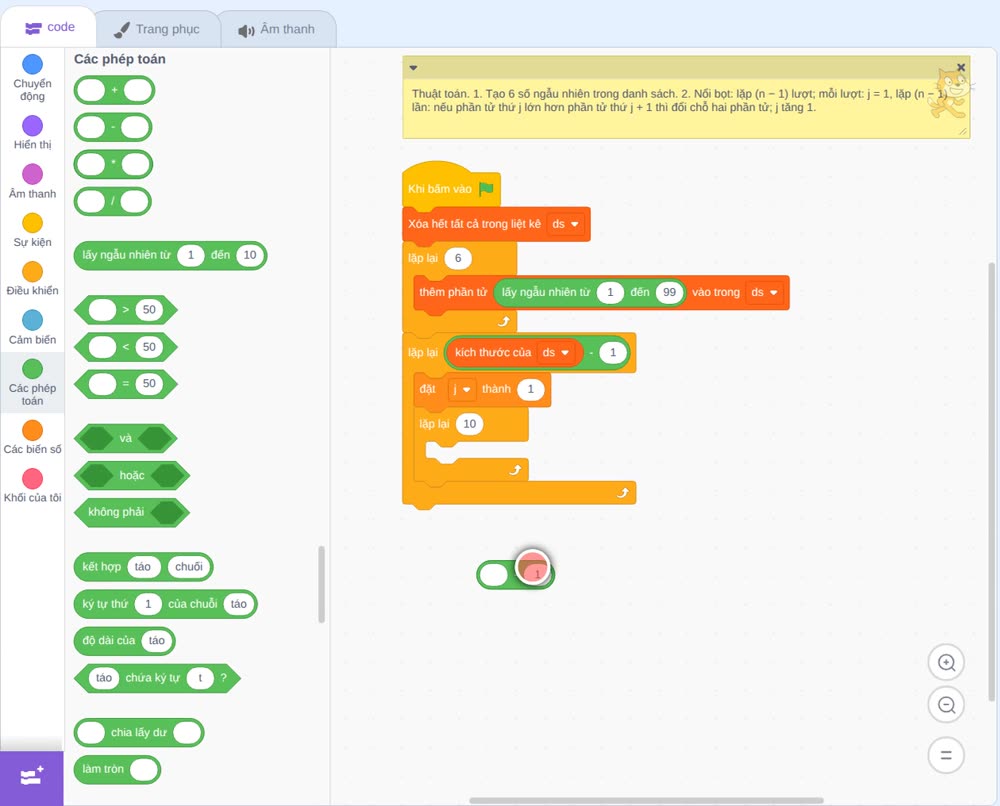This screenshot has width=1000, height=806.
Task: Select the Sự kiện category circle
Action: [x=33, y=223]
